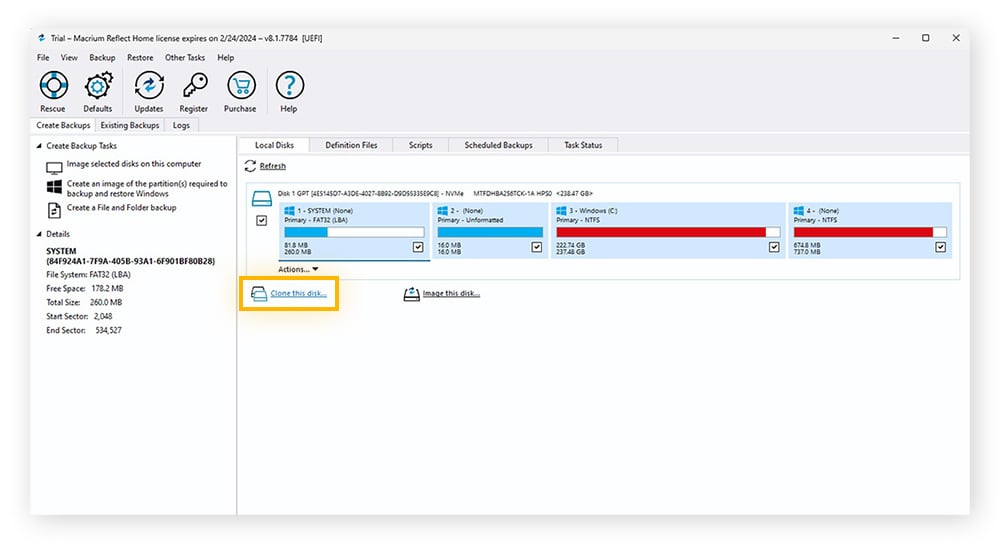Select Create a File and Folder backup
The image size is (1000, 542).
(x=121, y=208)
